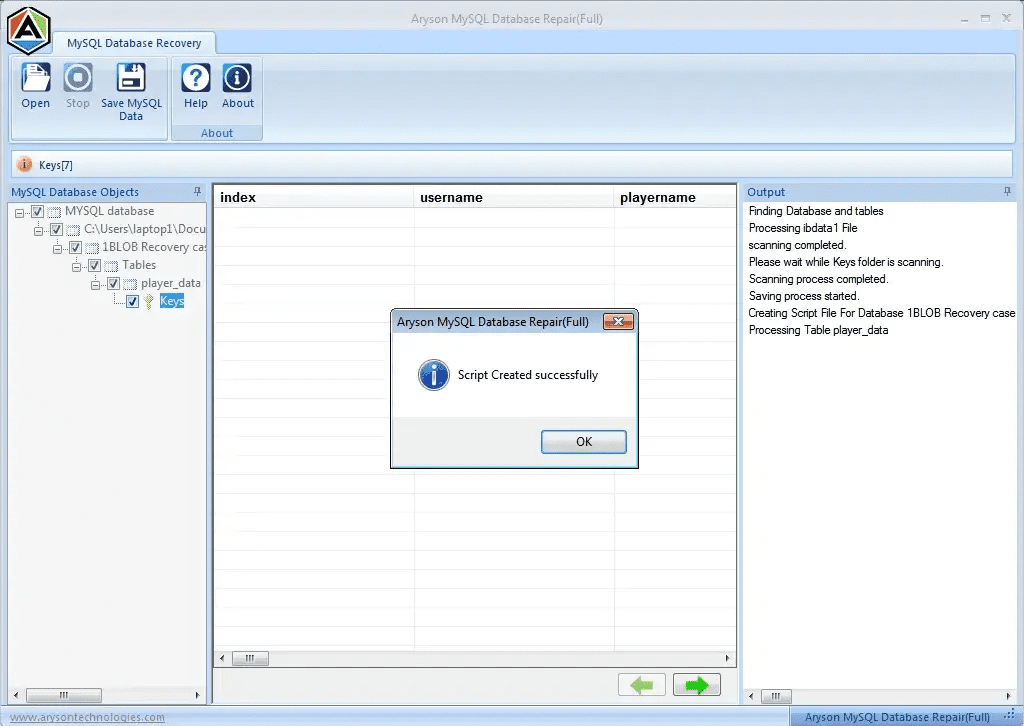Click the Keys[7] label text
The width and height of the screenshot is (1024, 726).
pyautogui.click(x=56, y=165)
